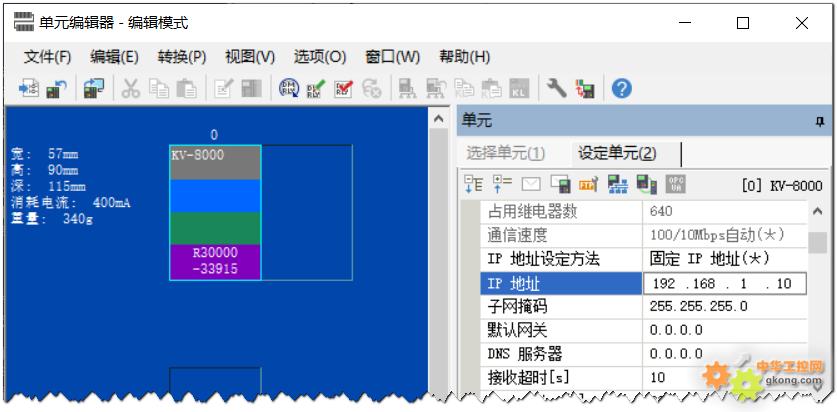This screenshot has height=412, width=837.
Task: Click the first greyed unit network icon
Action: click(x=408, y=89)
